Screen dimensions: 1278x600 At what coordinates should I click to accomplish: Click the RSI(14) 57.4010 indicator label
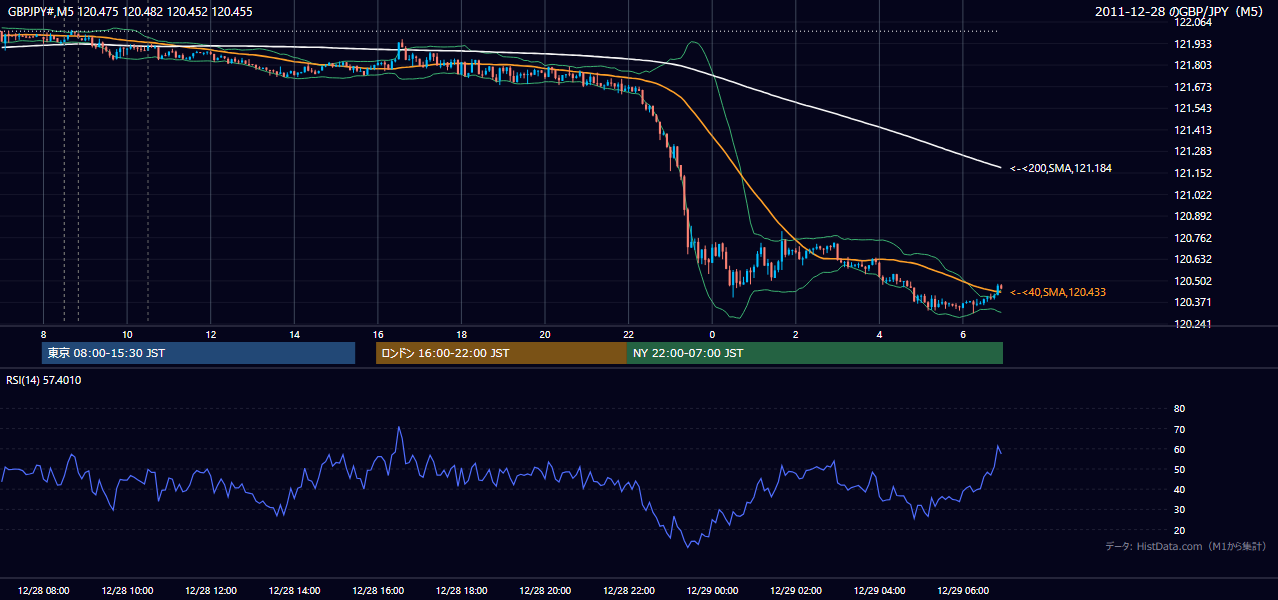point(44,380)
